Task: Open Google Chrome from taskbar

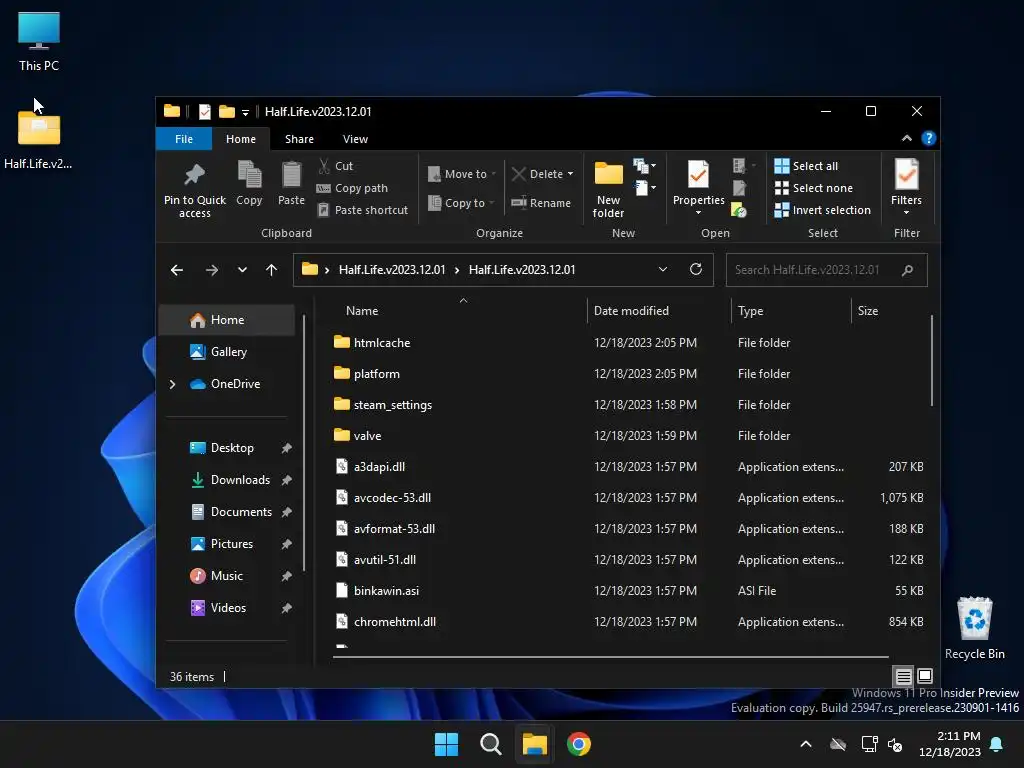Action: (x=579, y=744)
